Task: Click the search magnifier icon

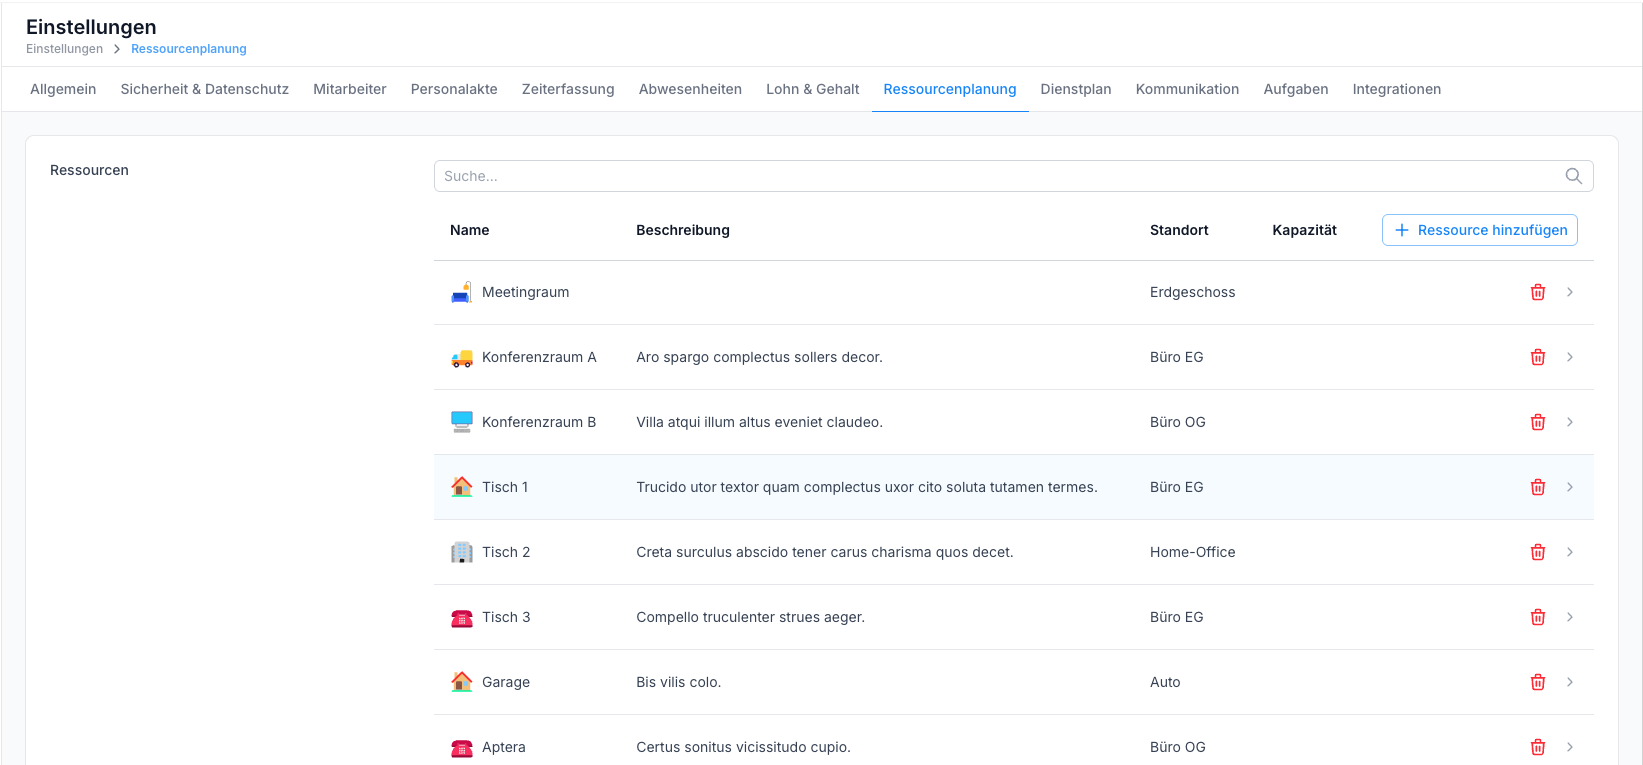Action: (x=1573, y=176)
